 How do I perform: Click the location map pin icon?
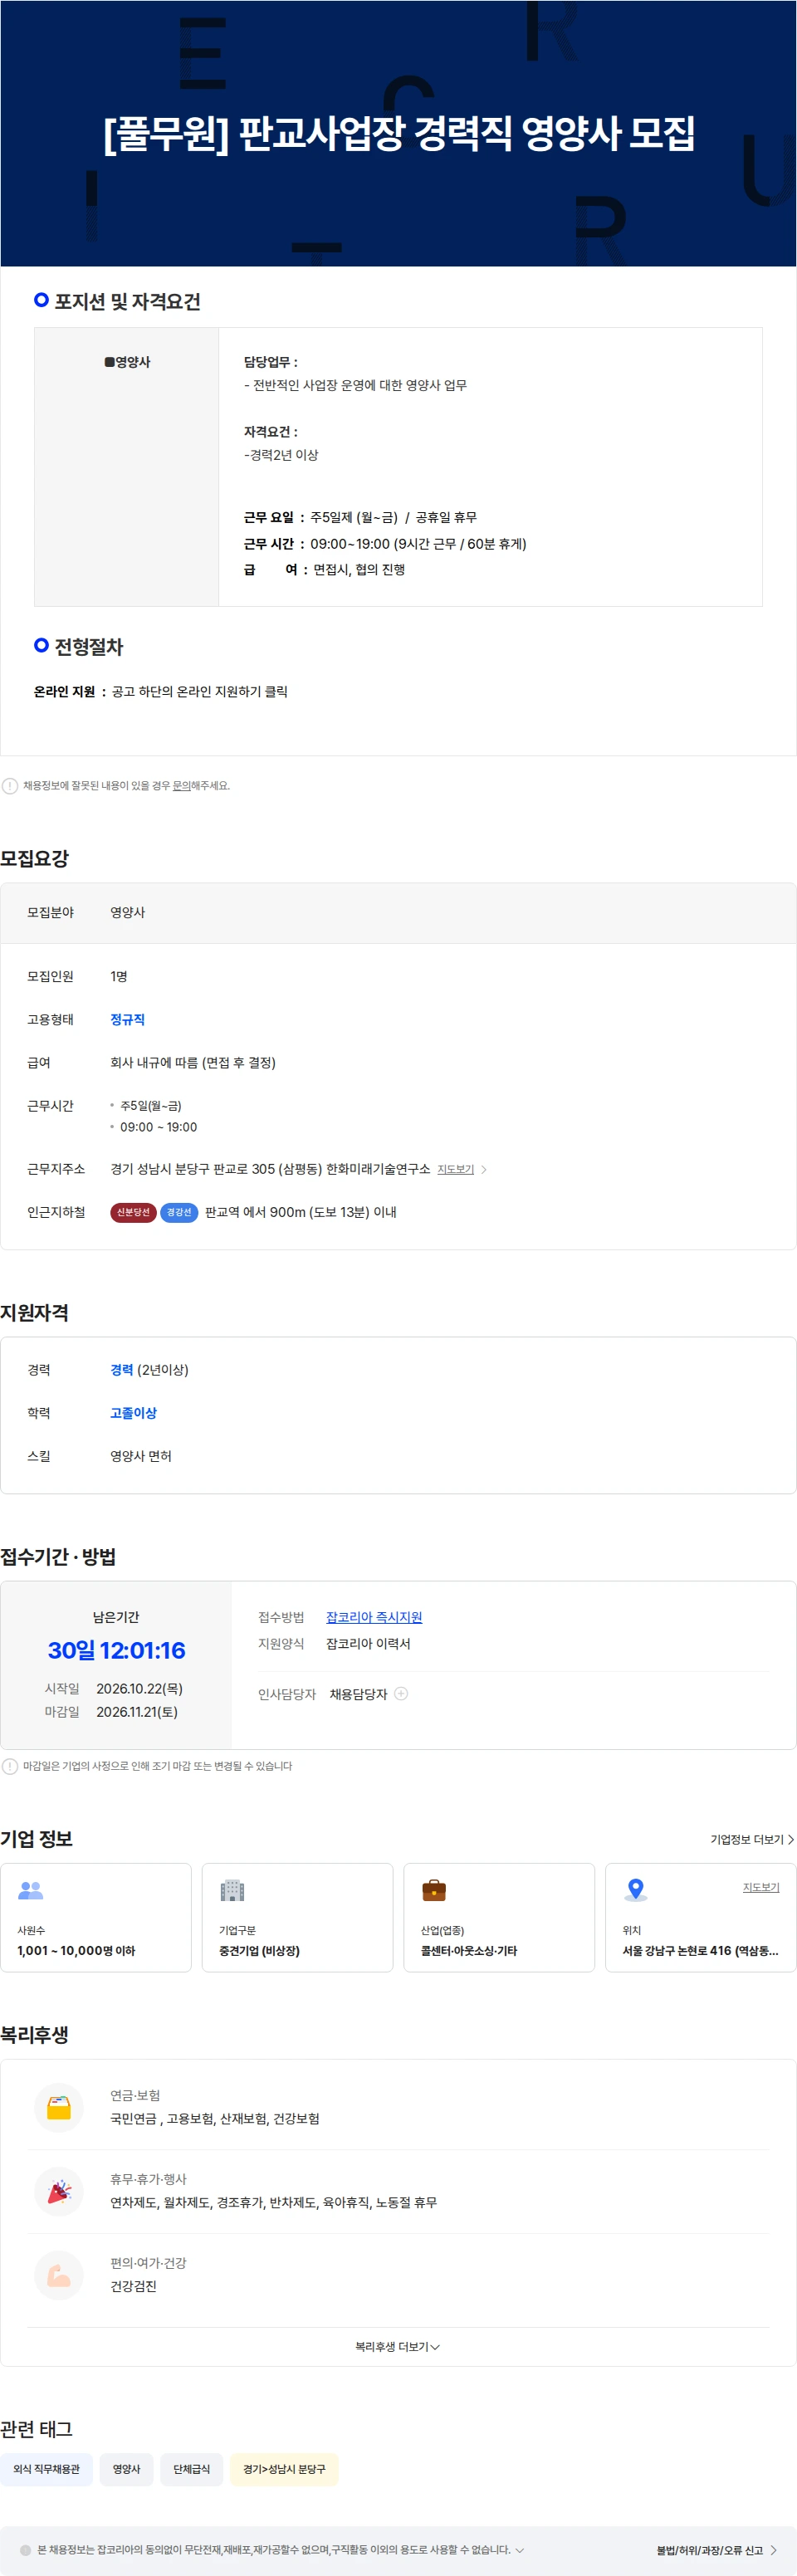pyautogui.click(x=635, y=1890)
